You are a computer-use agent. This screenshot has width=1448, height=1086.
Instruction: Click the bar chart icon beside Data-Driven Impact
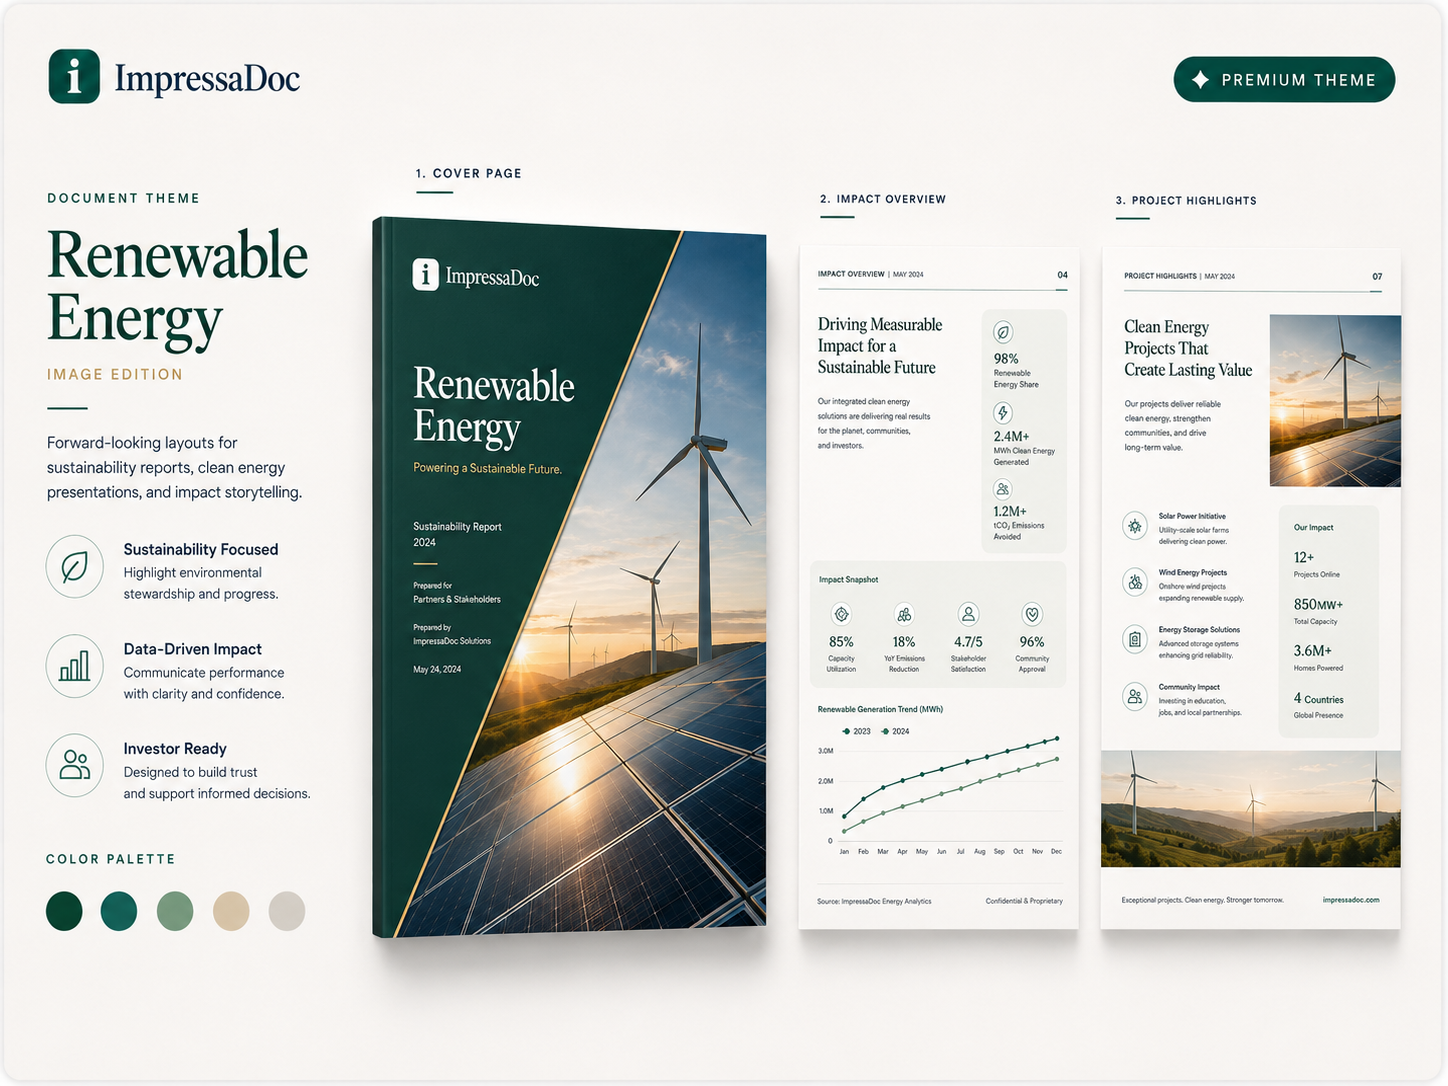(x=75, y=666)
